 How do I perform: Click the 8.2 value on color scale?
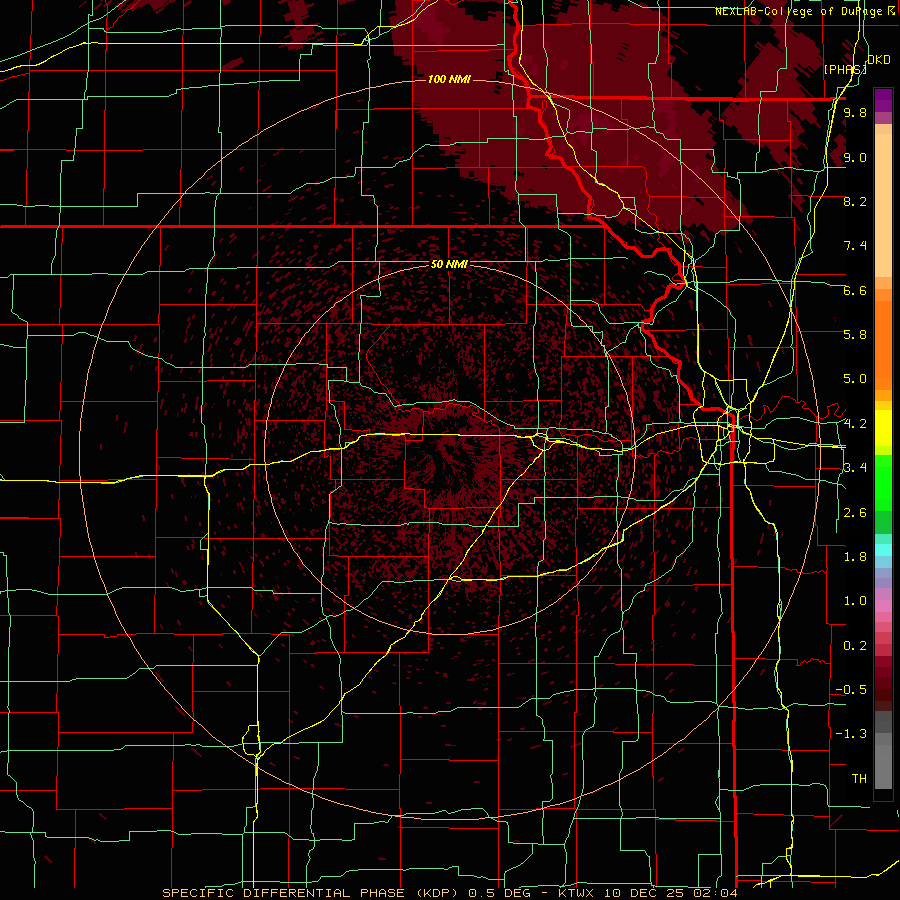(855, 202)
